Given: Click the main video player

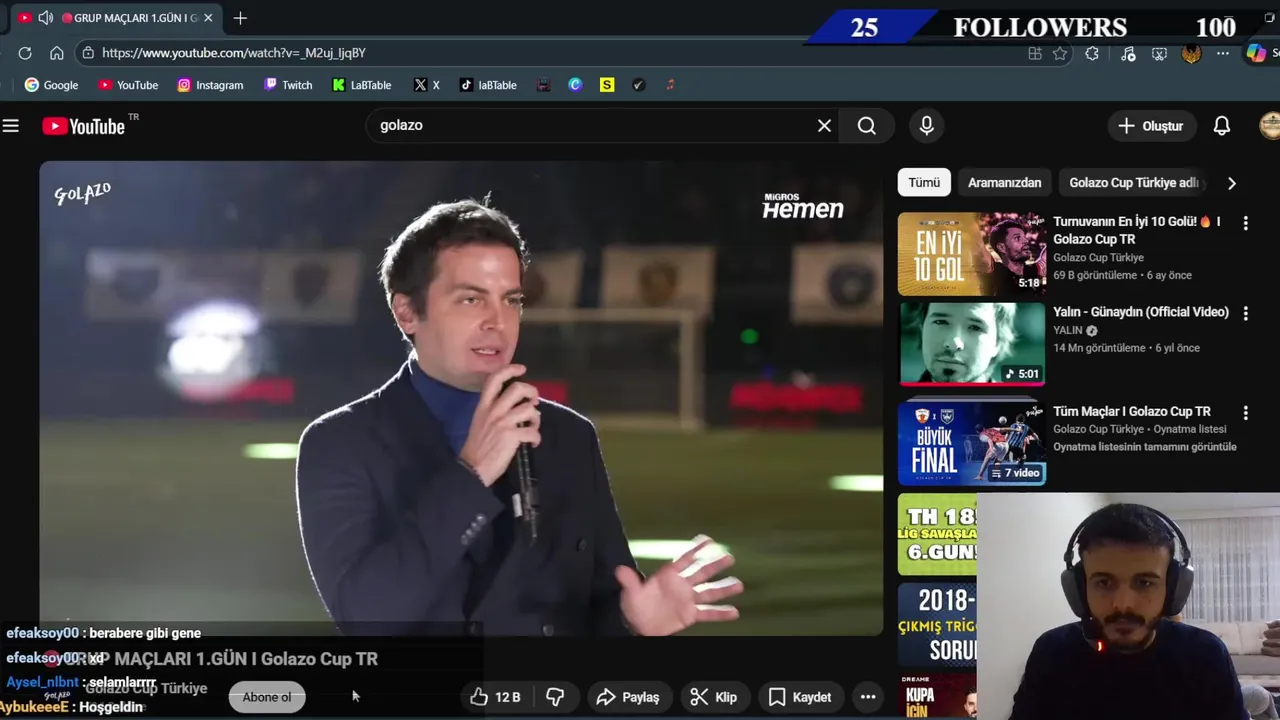Looking at the screenshot, I should [461, 398].
